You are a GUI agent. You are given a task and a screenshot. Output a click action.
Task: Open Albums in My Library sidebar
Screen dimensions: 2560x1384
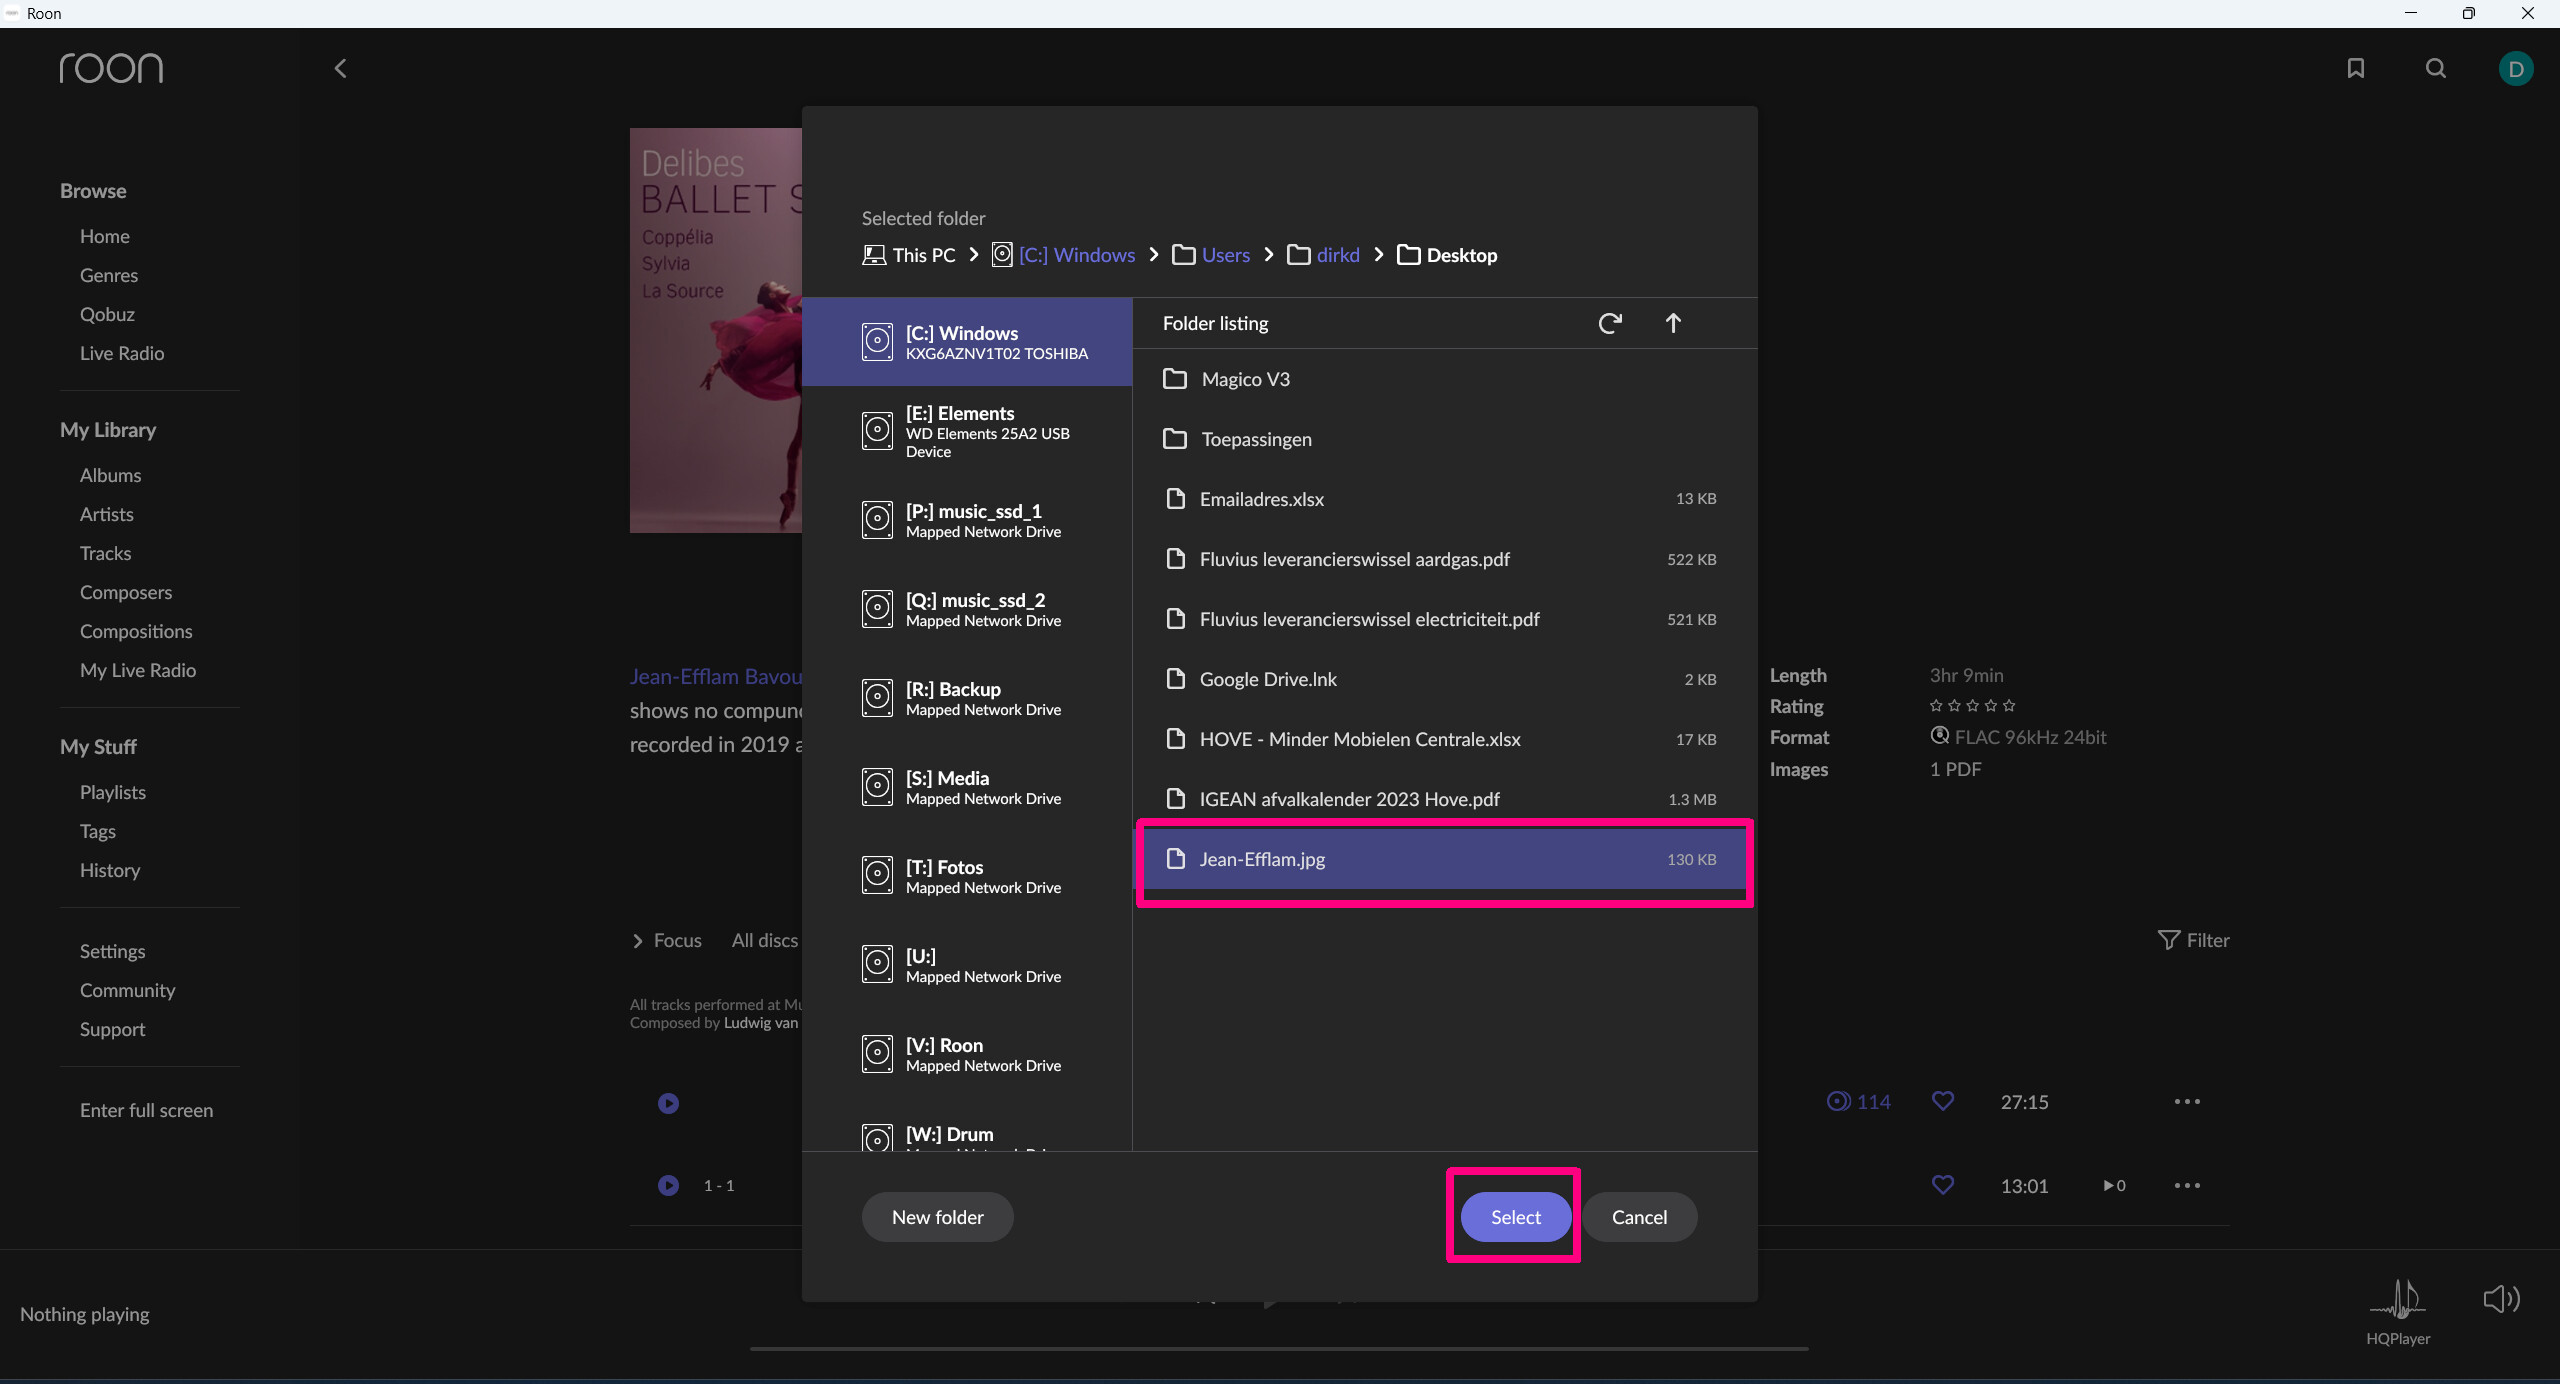point(110,475)
